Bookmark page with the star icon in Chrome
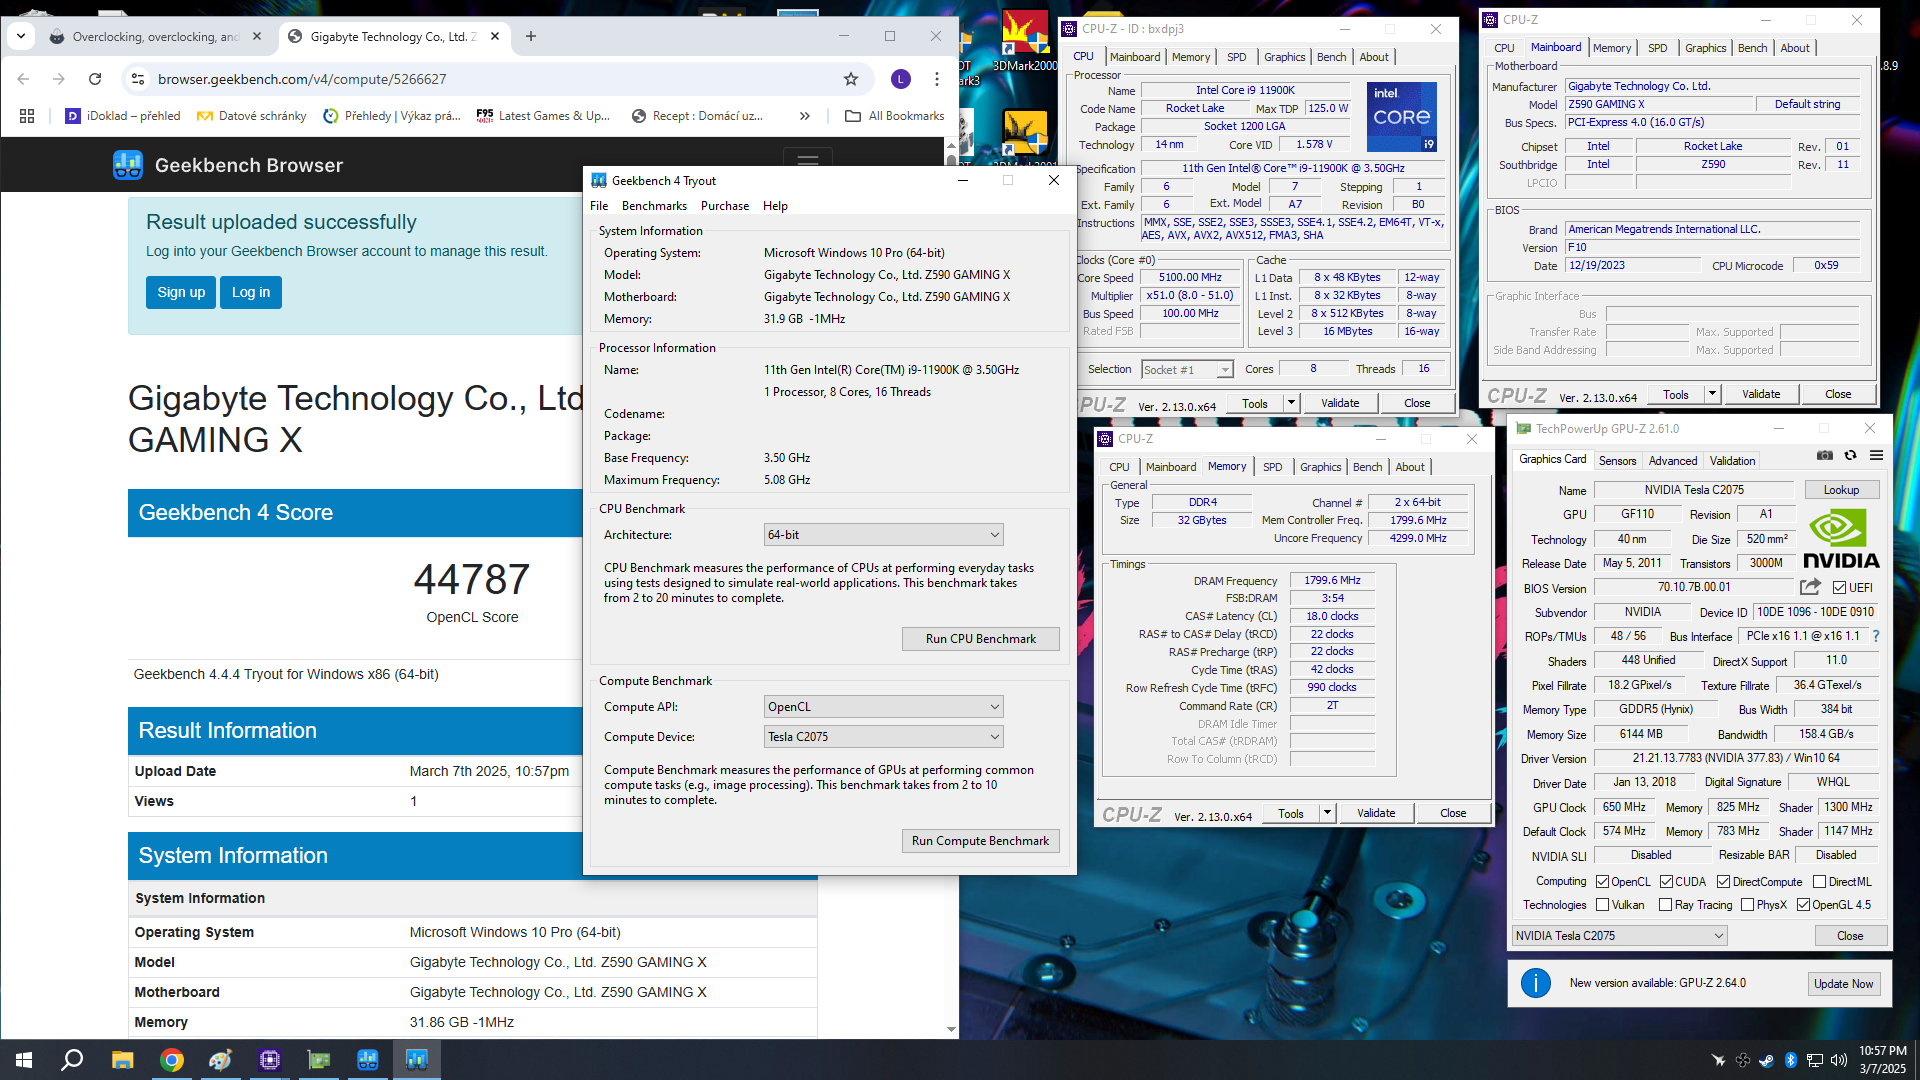Image resolution: width=1920 pixels, height=1080 pixels. pos(851,79)
